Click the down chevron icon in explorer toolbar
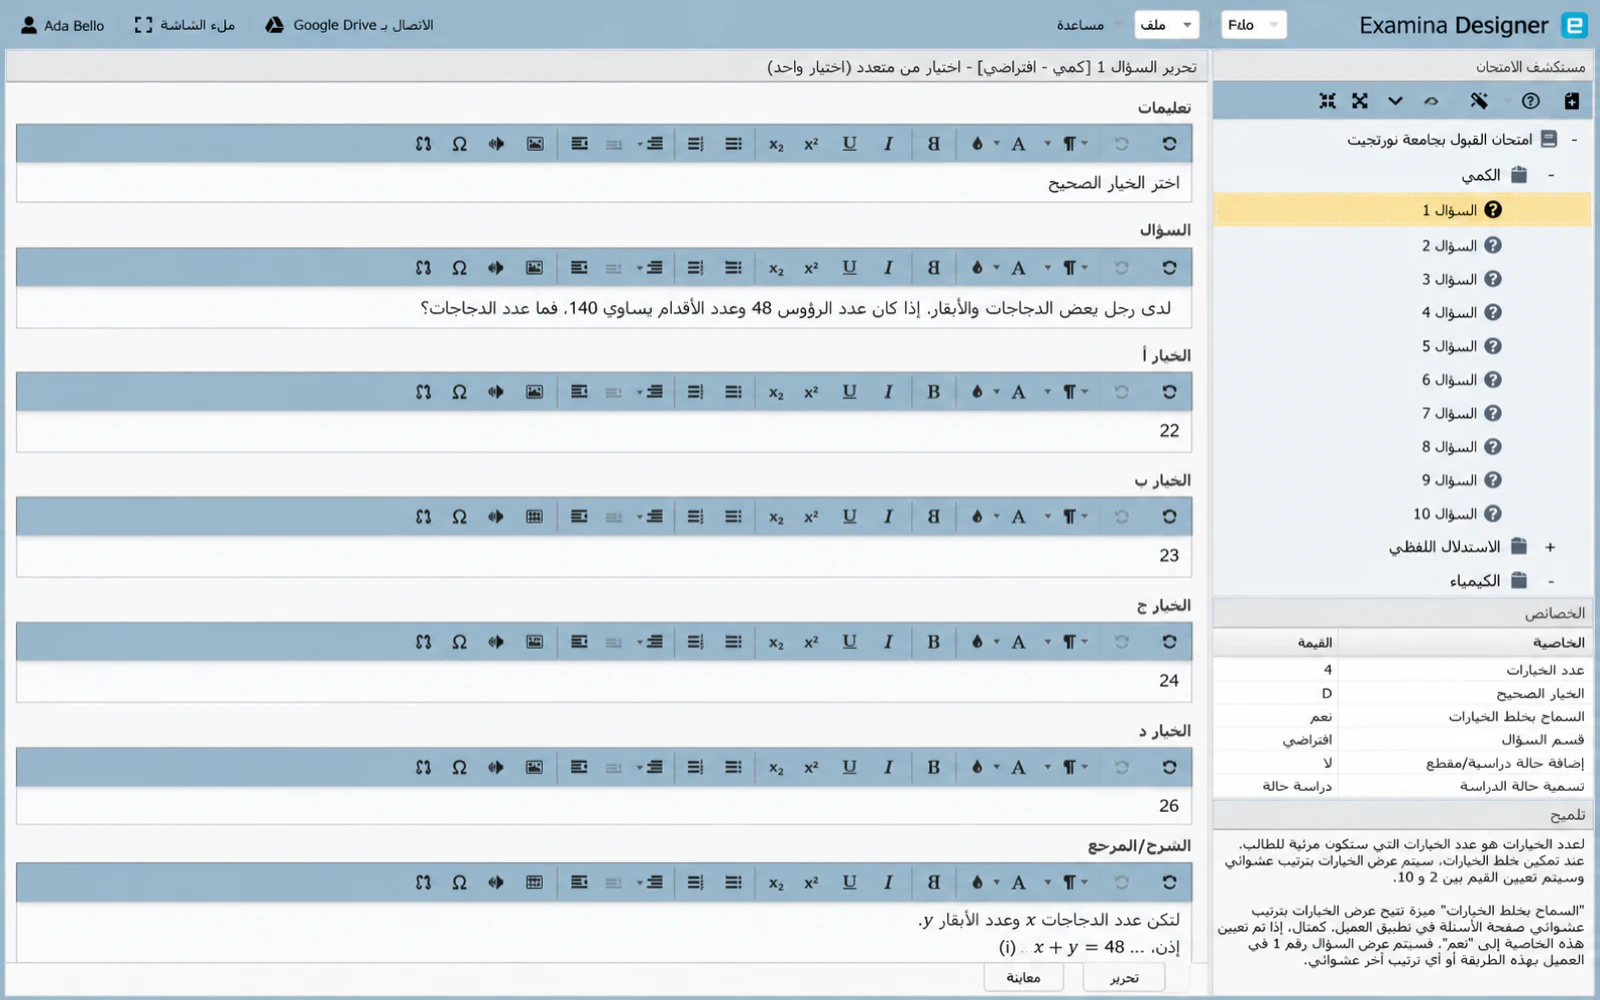 click(x=1395, y=101)
